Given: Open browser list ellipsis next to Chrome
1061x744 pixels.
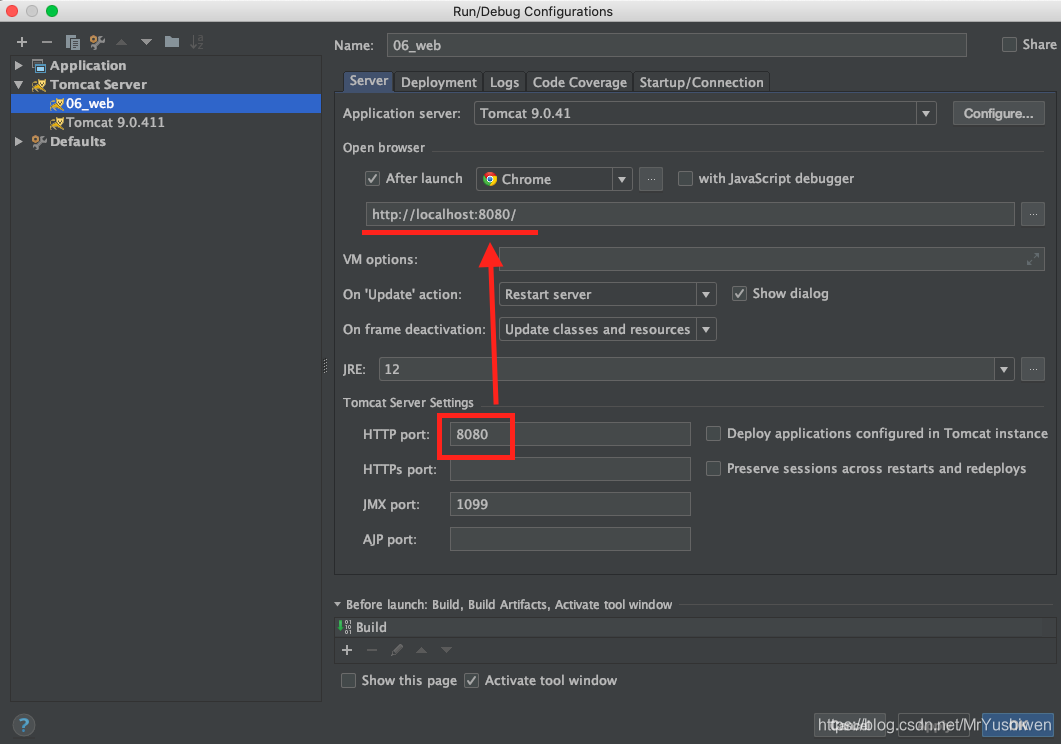Looking at the screenshot, I should pos(651,179).
